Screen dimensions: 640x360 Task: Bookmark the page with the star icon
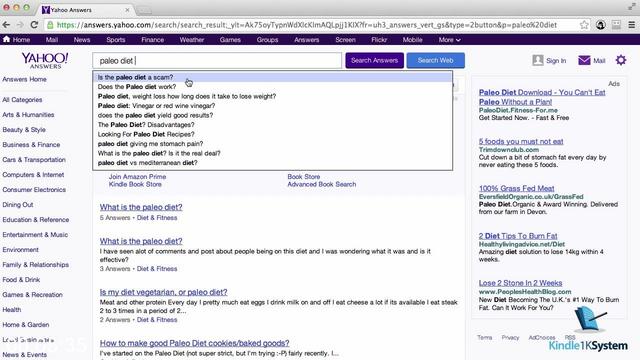pos(584,25)
